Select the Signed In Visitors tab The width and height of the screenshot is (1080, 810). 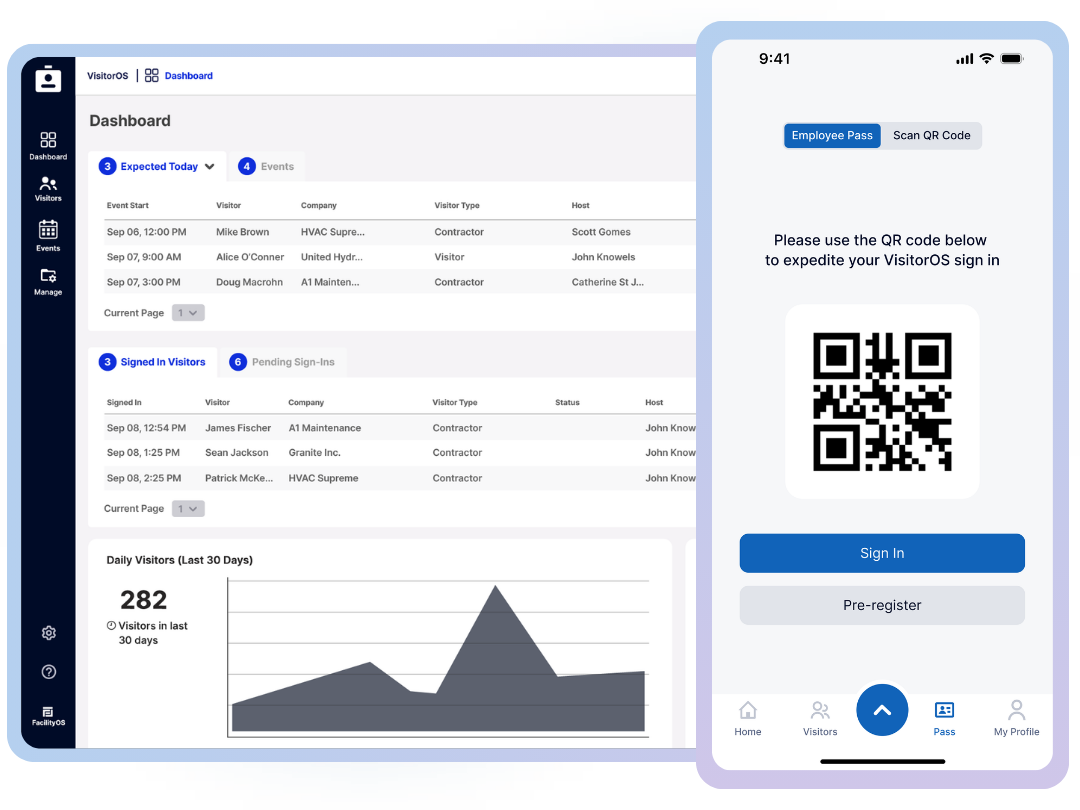click(x=152, y=362)
